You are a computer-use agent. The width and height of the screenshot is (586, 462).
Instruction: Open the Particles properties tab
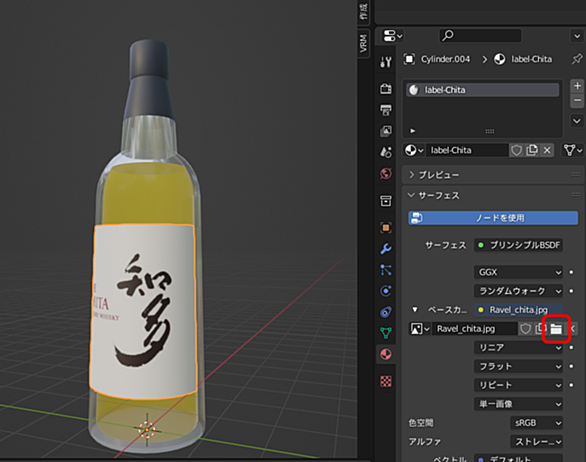click(386, 270)
